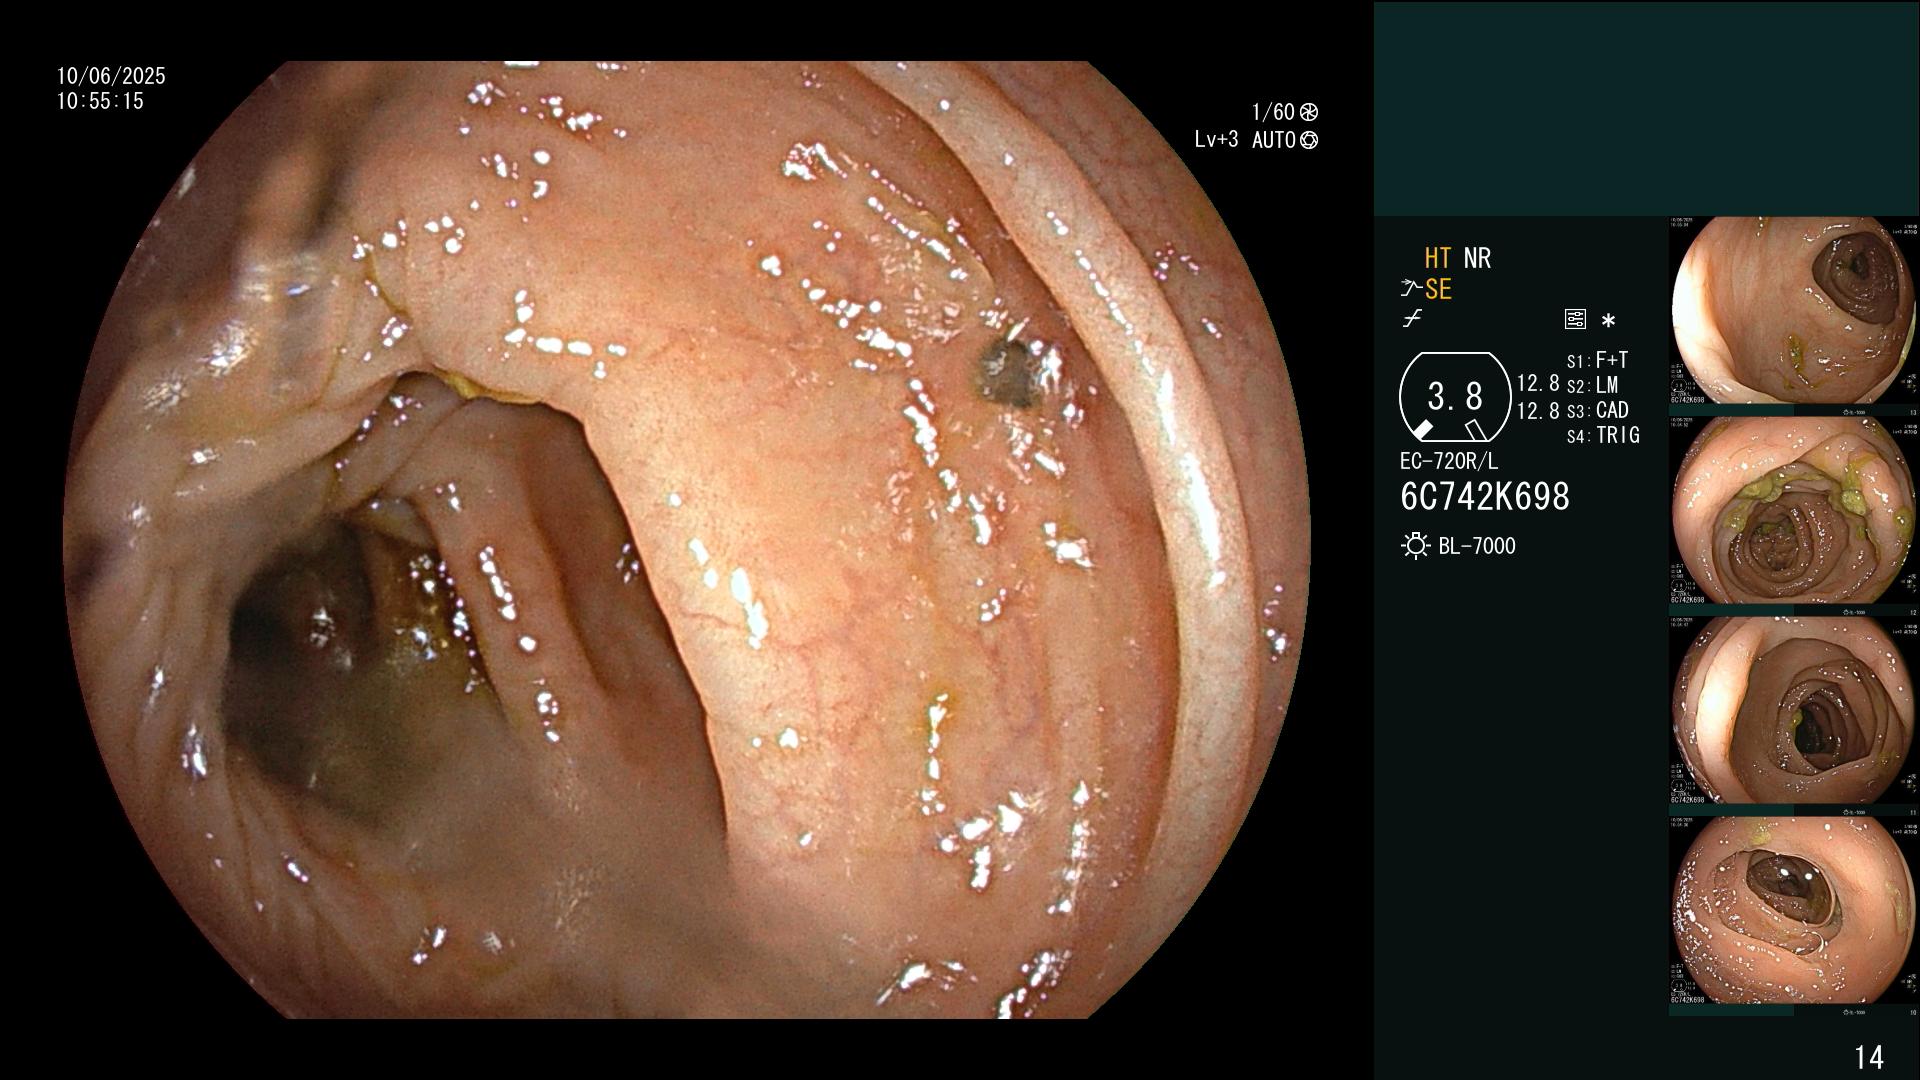This screenshot has width=1920, height=1080.
Task: Toggle the NR noise reduction indicator
Action: click(x=1477, y=259)
